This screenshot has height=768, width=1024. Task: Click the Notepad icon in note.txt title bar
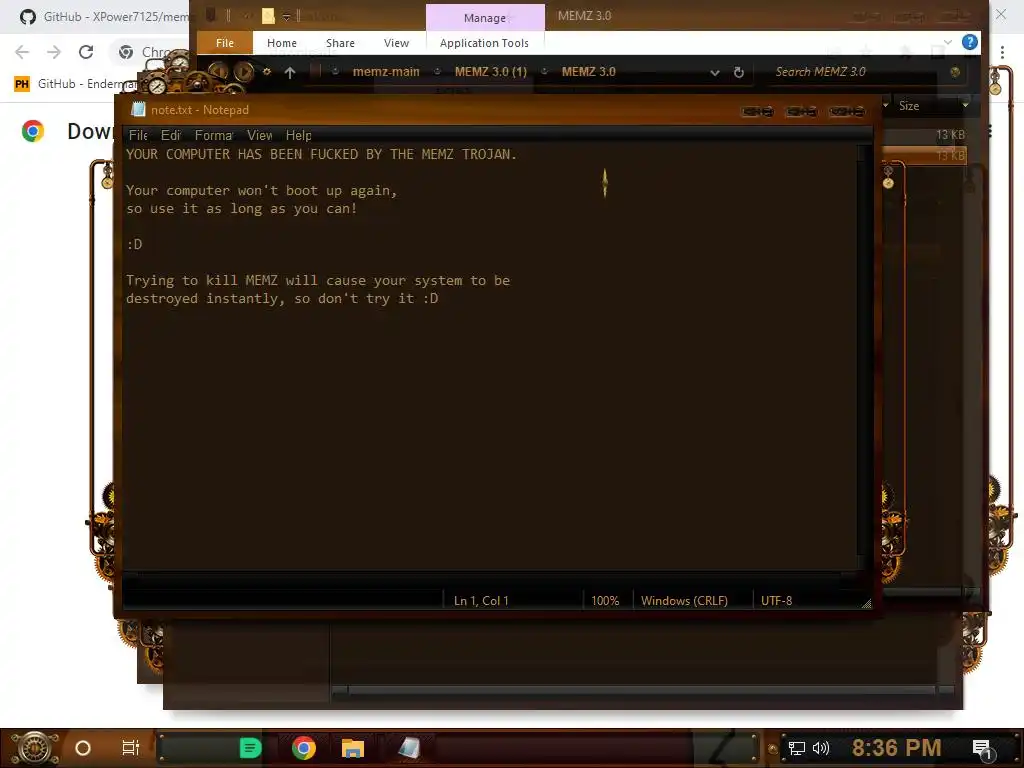coord(138,110)
